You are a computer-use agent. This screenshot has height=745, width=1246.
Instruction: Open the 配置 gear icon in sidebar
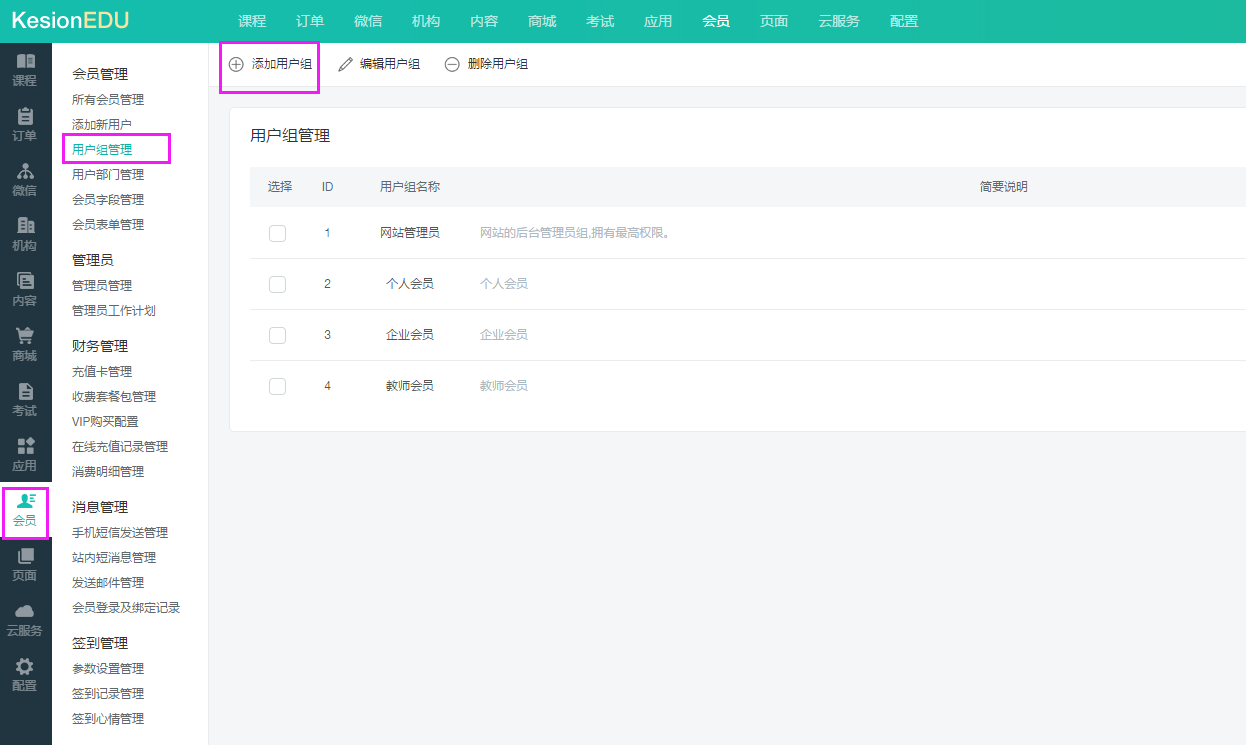(x=26, y=667)
